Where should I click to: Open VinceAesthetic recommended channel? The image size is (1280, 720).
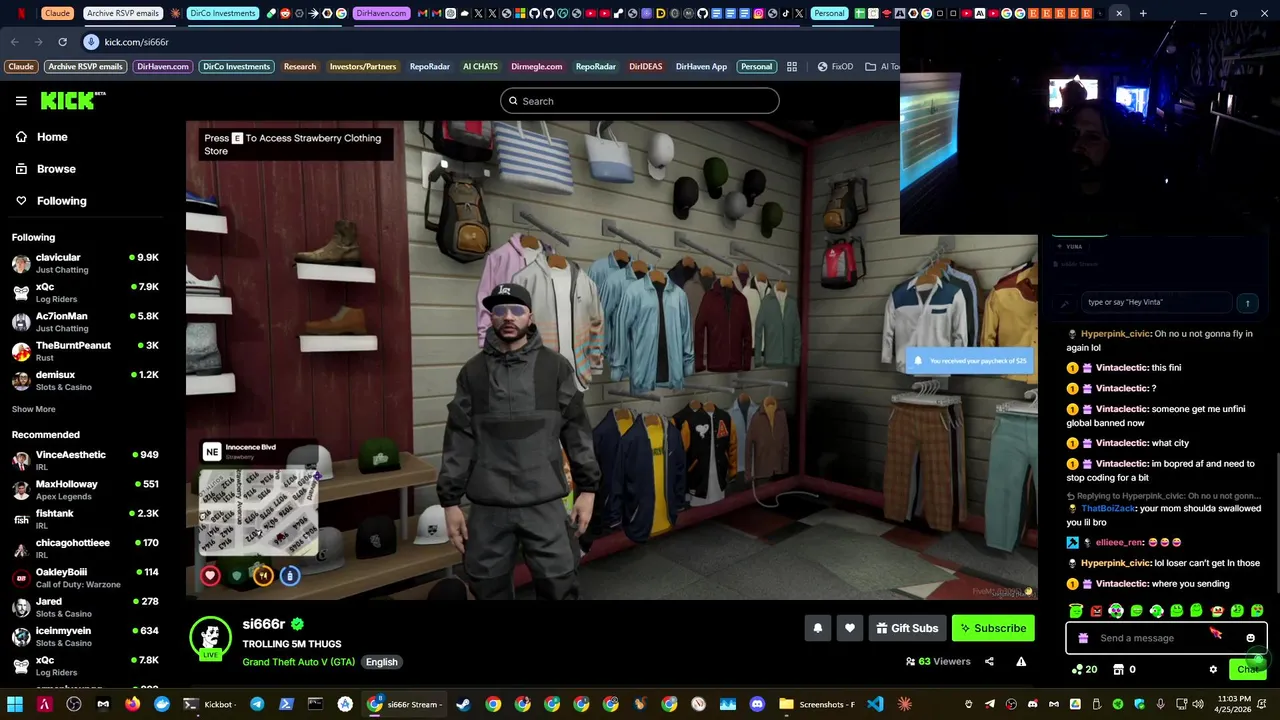tap(85, 460)
